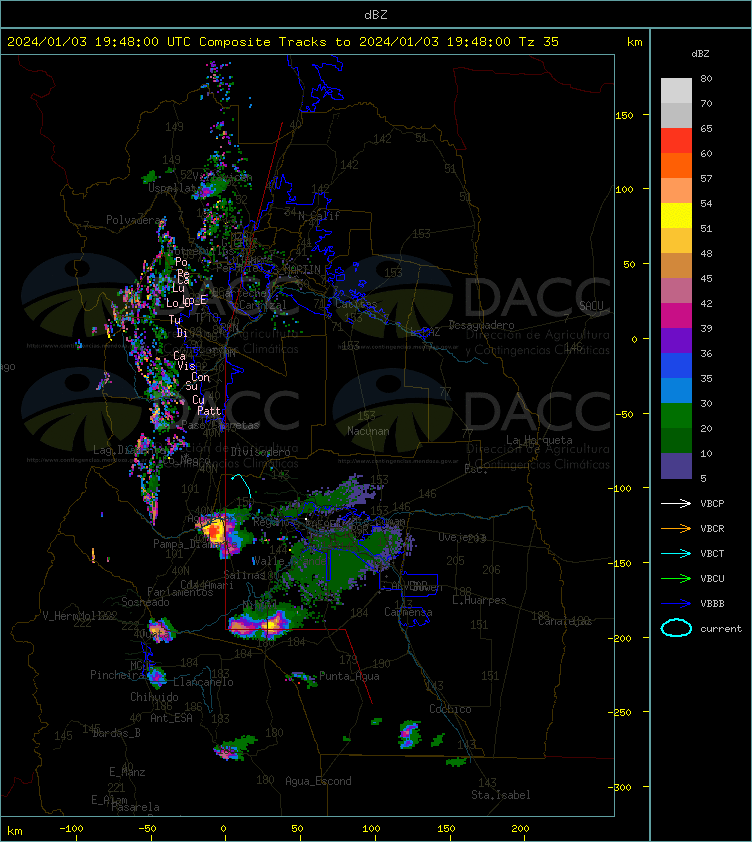Select the violet 5 dBZ color swatch
Image resolution: width=752 pixels, height=842 pixels.
point(676,466)
